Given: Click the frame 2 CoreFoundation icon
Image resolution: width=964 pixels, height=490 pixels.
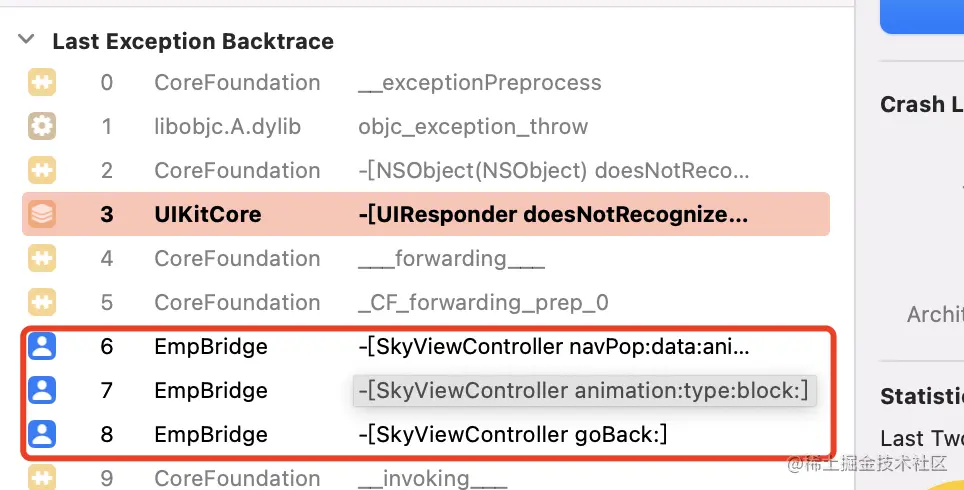Looking at the screenshot, I should pyautogui.click(x=42, y=171).
